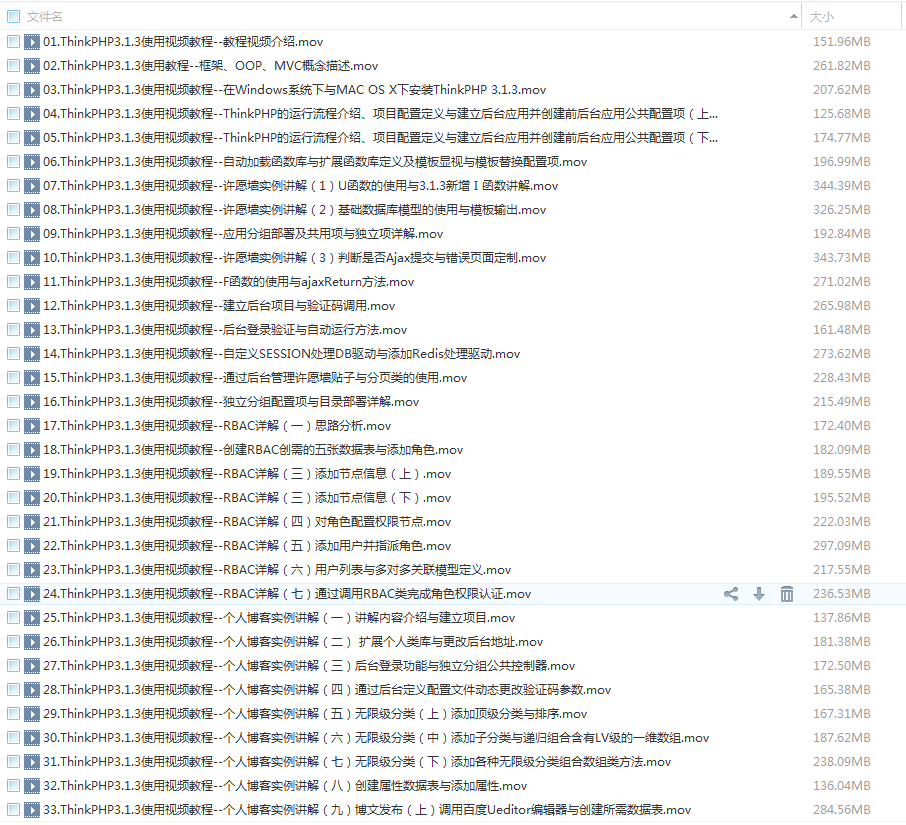Check the box for file 01 教程视频介绍

(13, 42)
